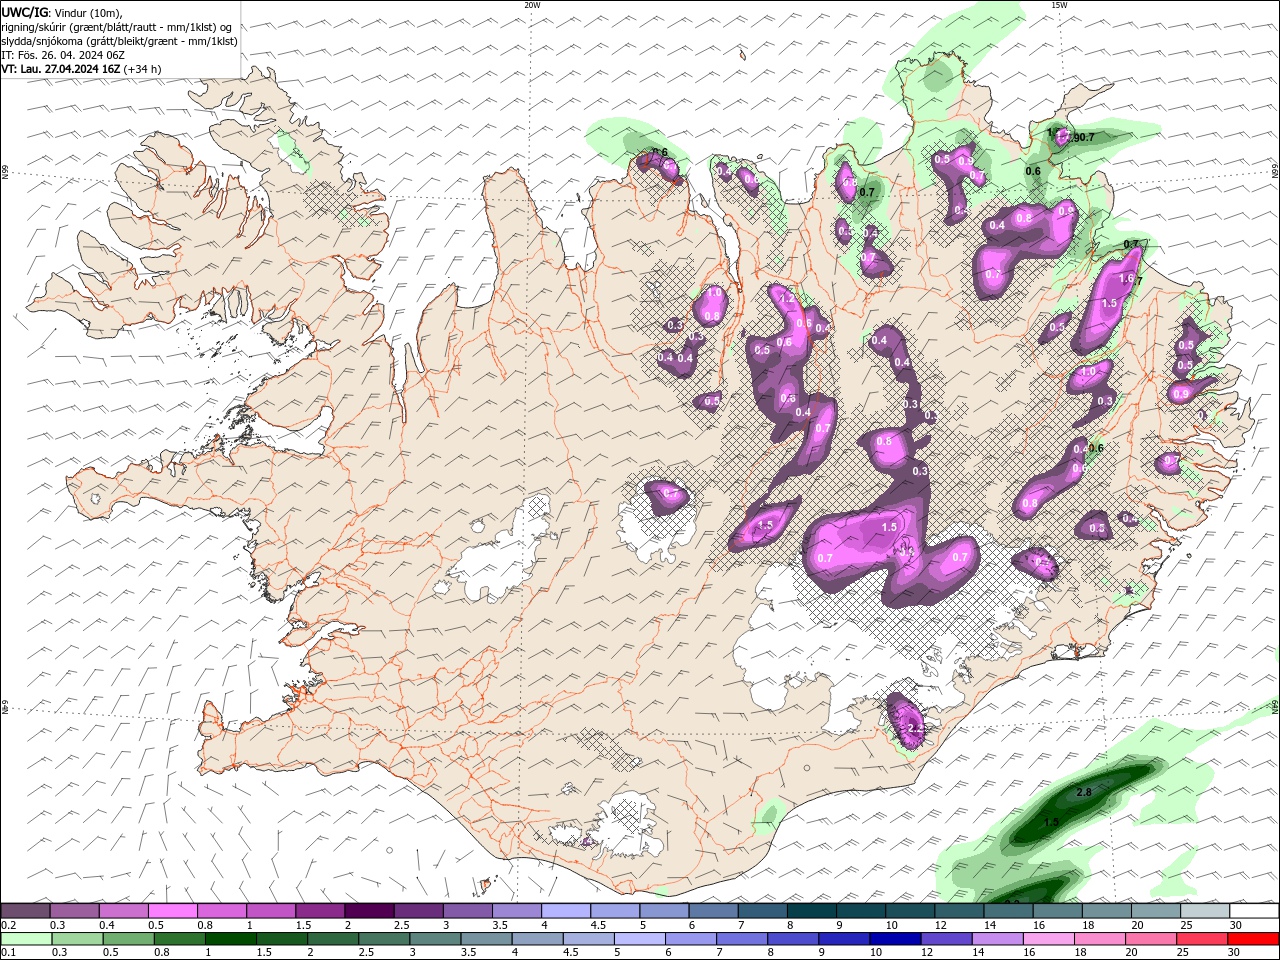Select the light pink 16 swatch, bottom legend
1280x960 pixels.
pyautogui.click(x=1048, y=939)
